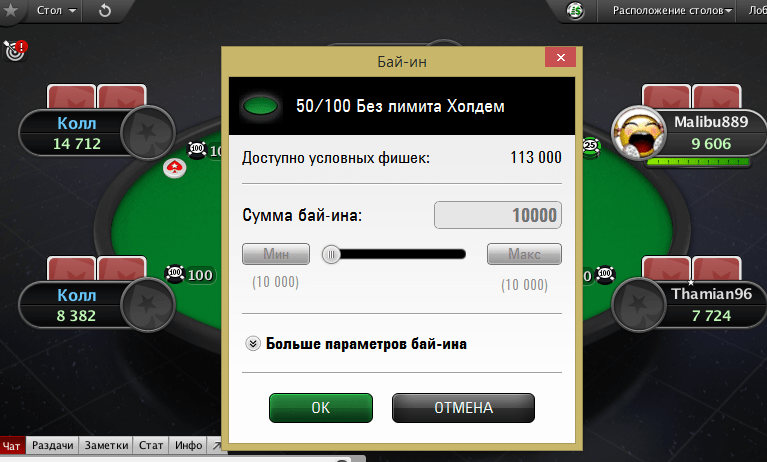Viewport: 767px width, 462px height.
Task: Click the green cashier chip icon
Action: coord(575,10)
